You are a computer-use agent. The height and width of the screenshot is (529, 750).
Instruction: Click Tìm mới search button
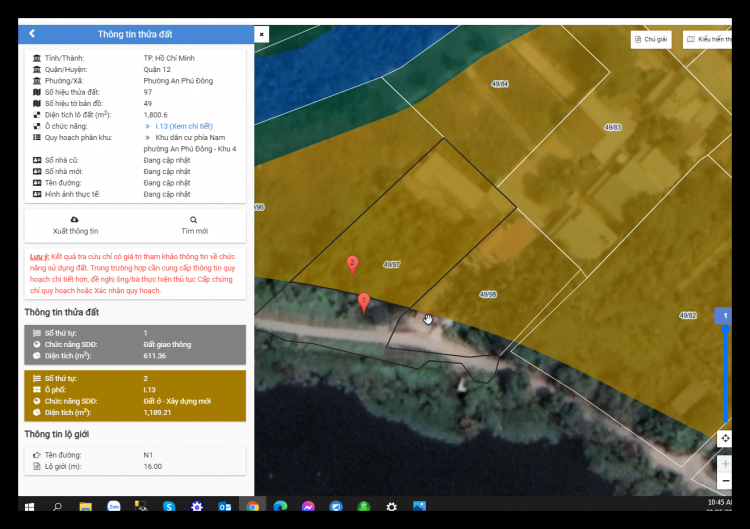point(194,225)
